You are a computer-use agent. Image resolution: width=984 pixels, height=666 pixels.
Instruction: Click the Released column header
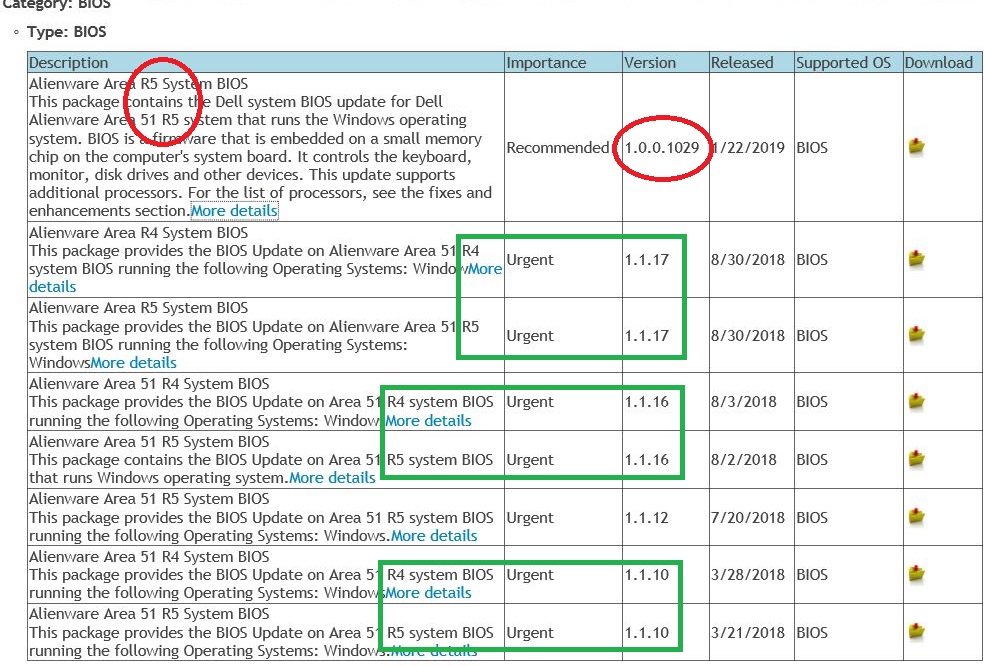click(x=742, y=62)
